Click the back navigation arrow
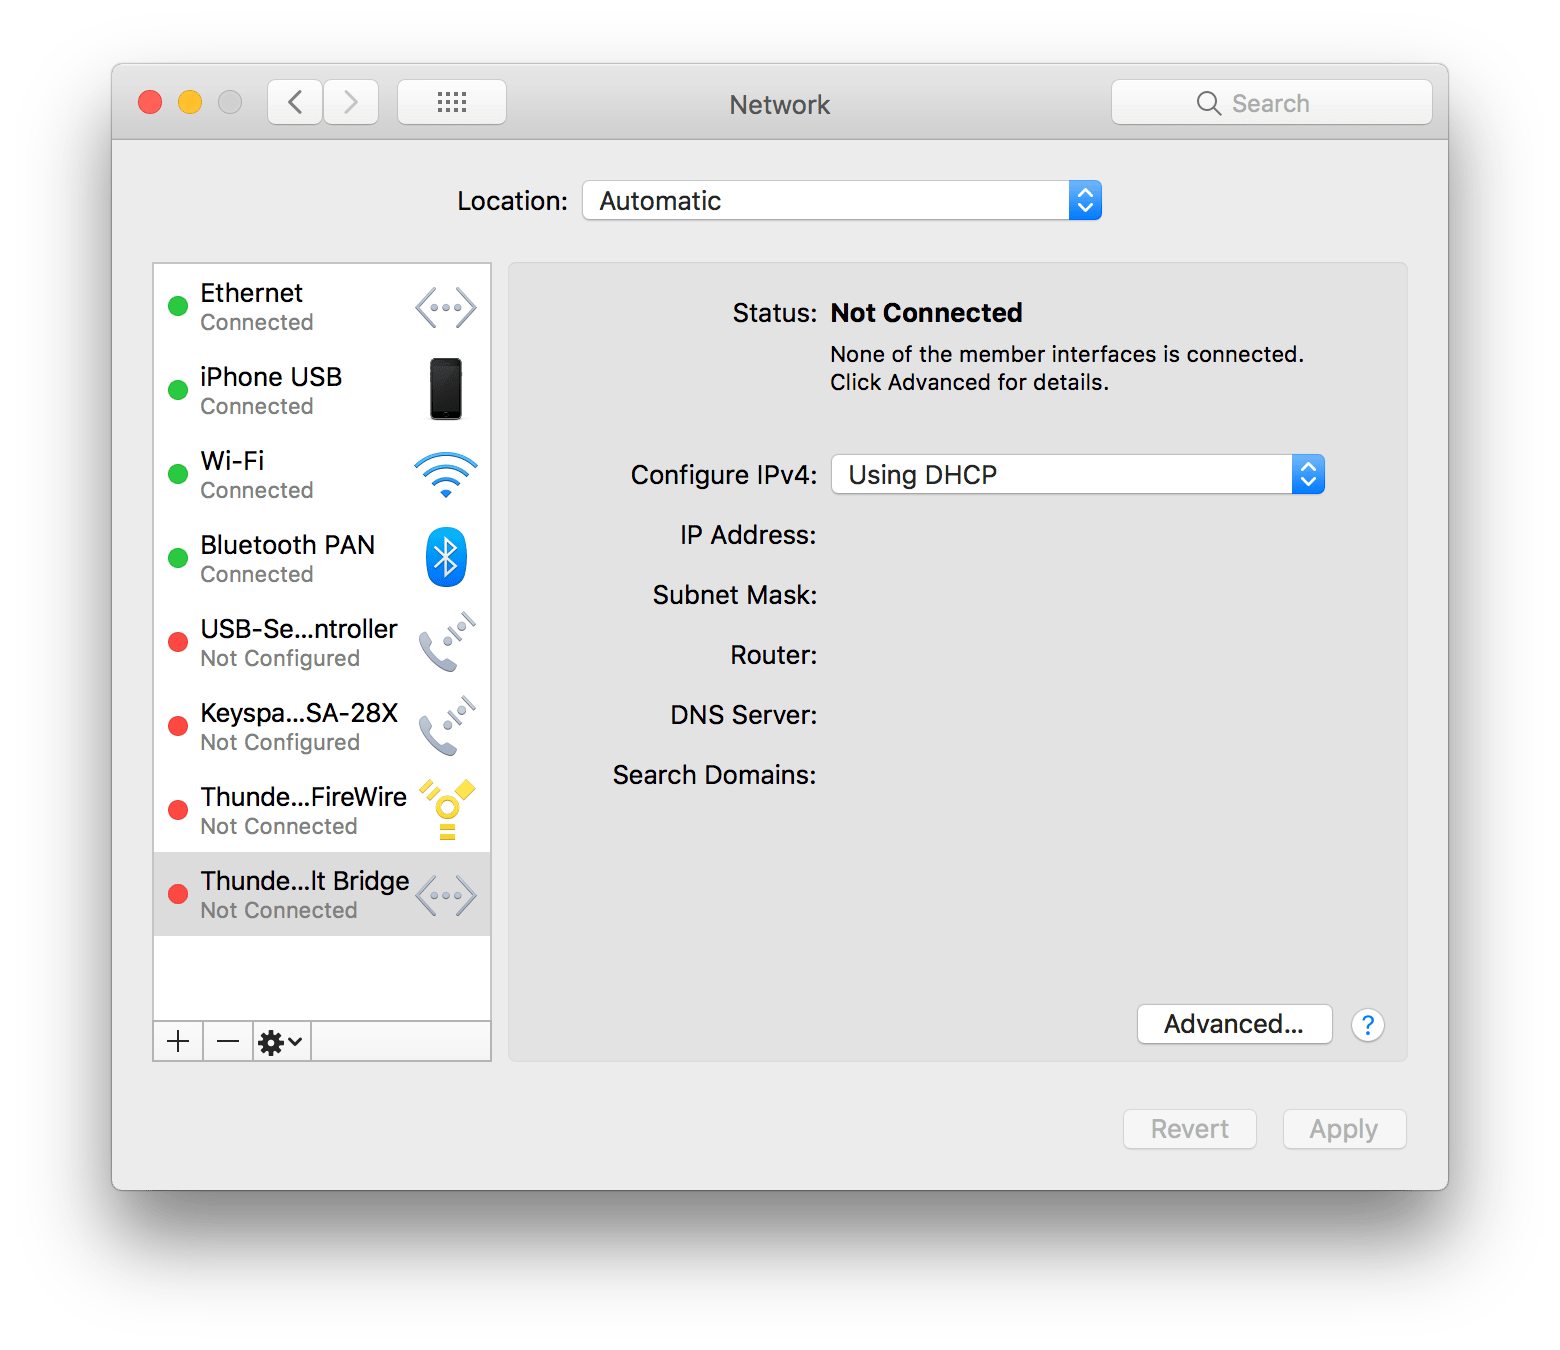This screenshot has width=1560, height=1350. click(294, 101)
